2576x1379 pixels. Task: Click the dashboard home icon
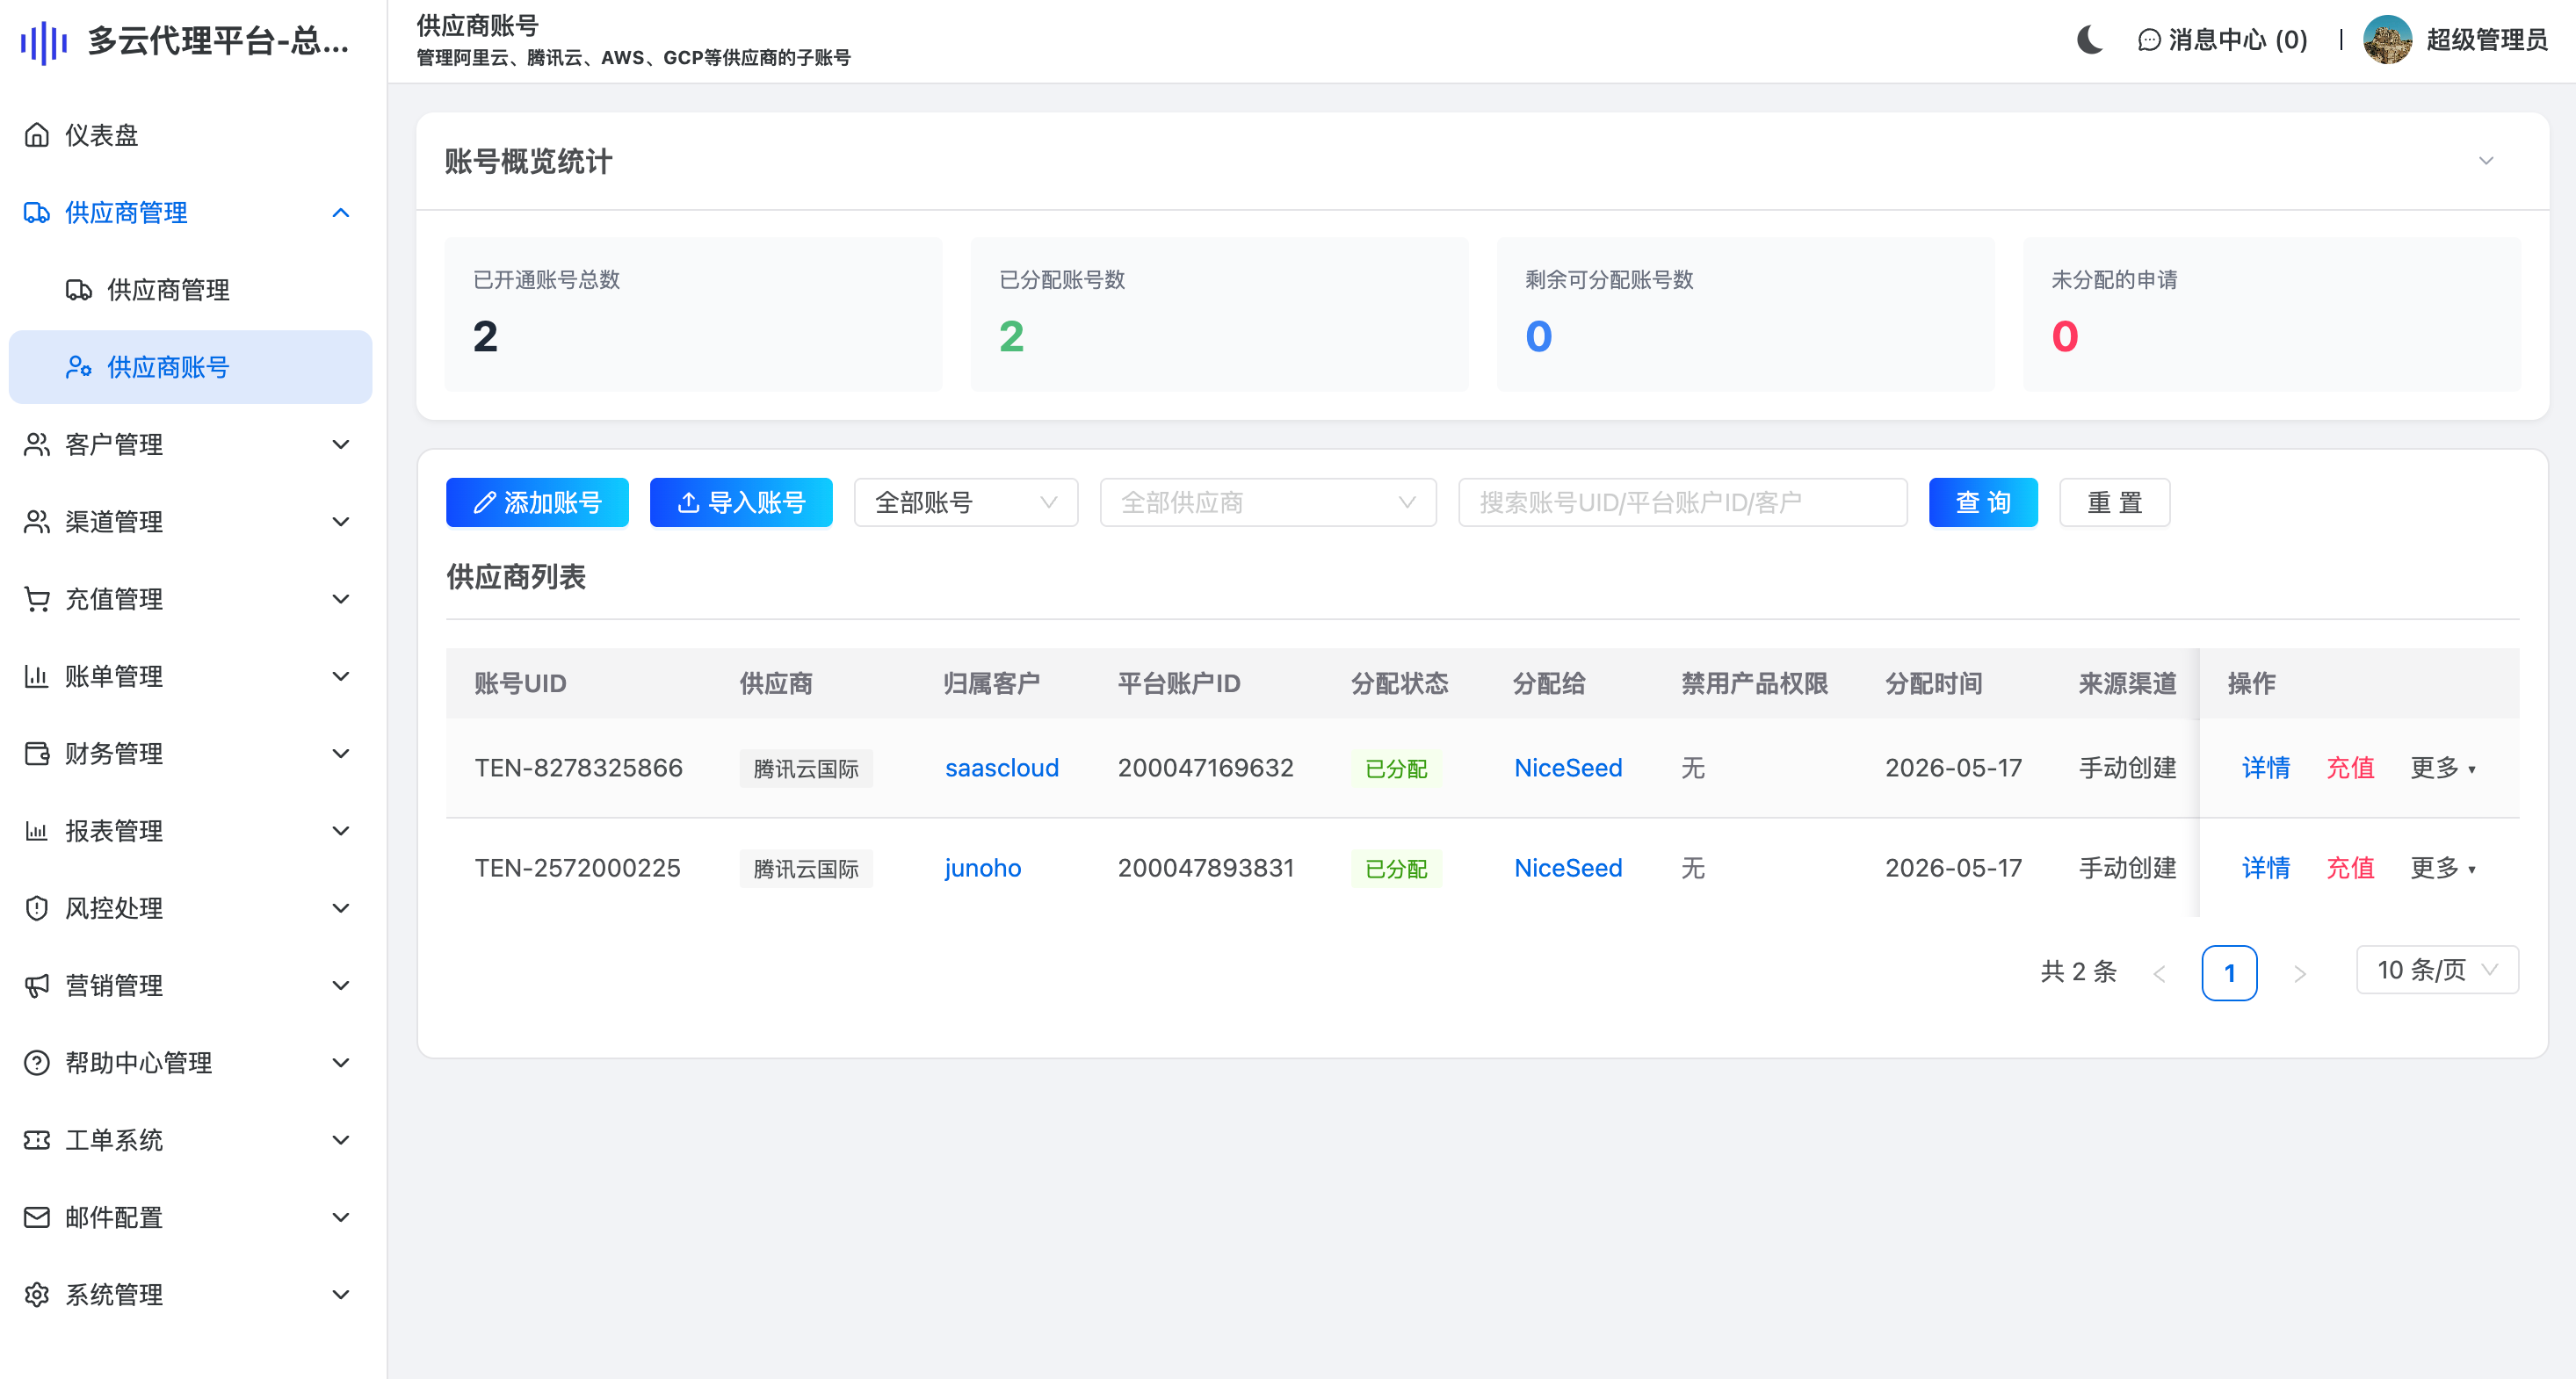(37, 135)
